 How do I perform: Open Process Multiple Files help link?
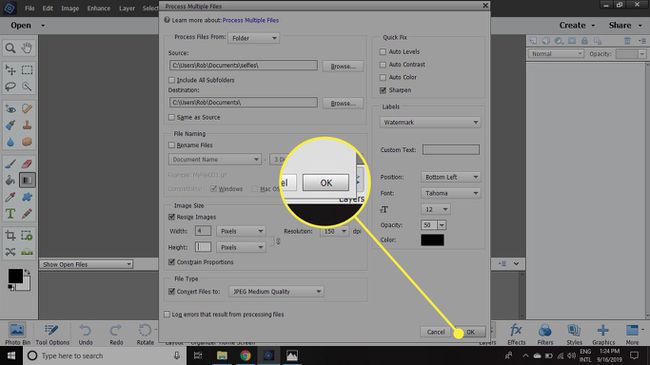(250, 20)
